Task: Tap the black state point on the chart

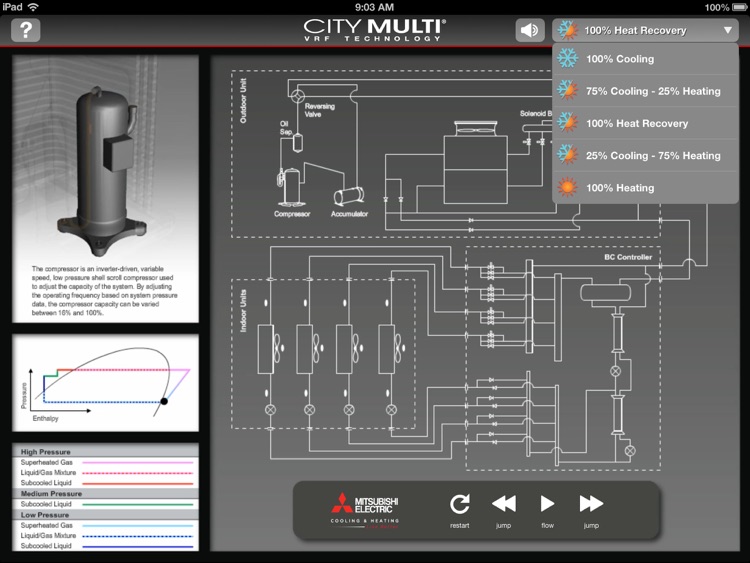Action: click(164, 401)
